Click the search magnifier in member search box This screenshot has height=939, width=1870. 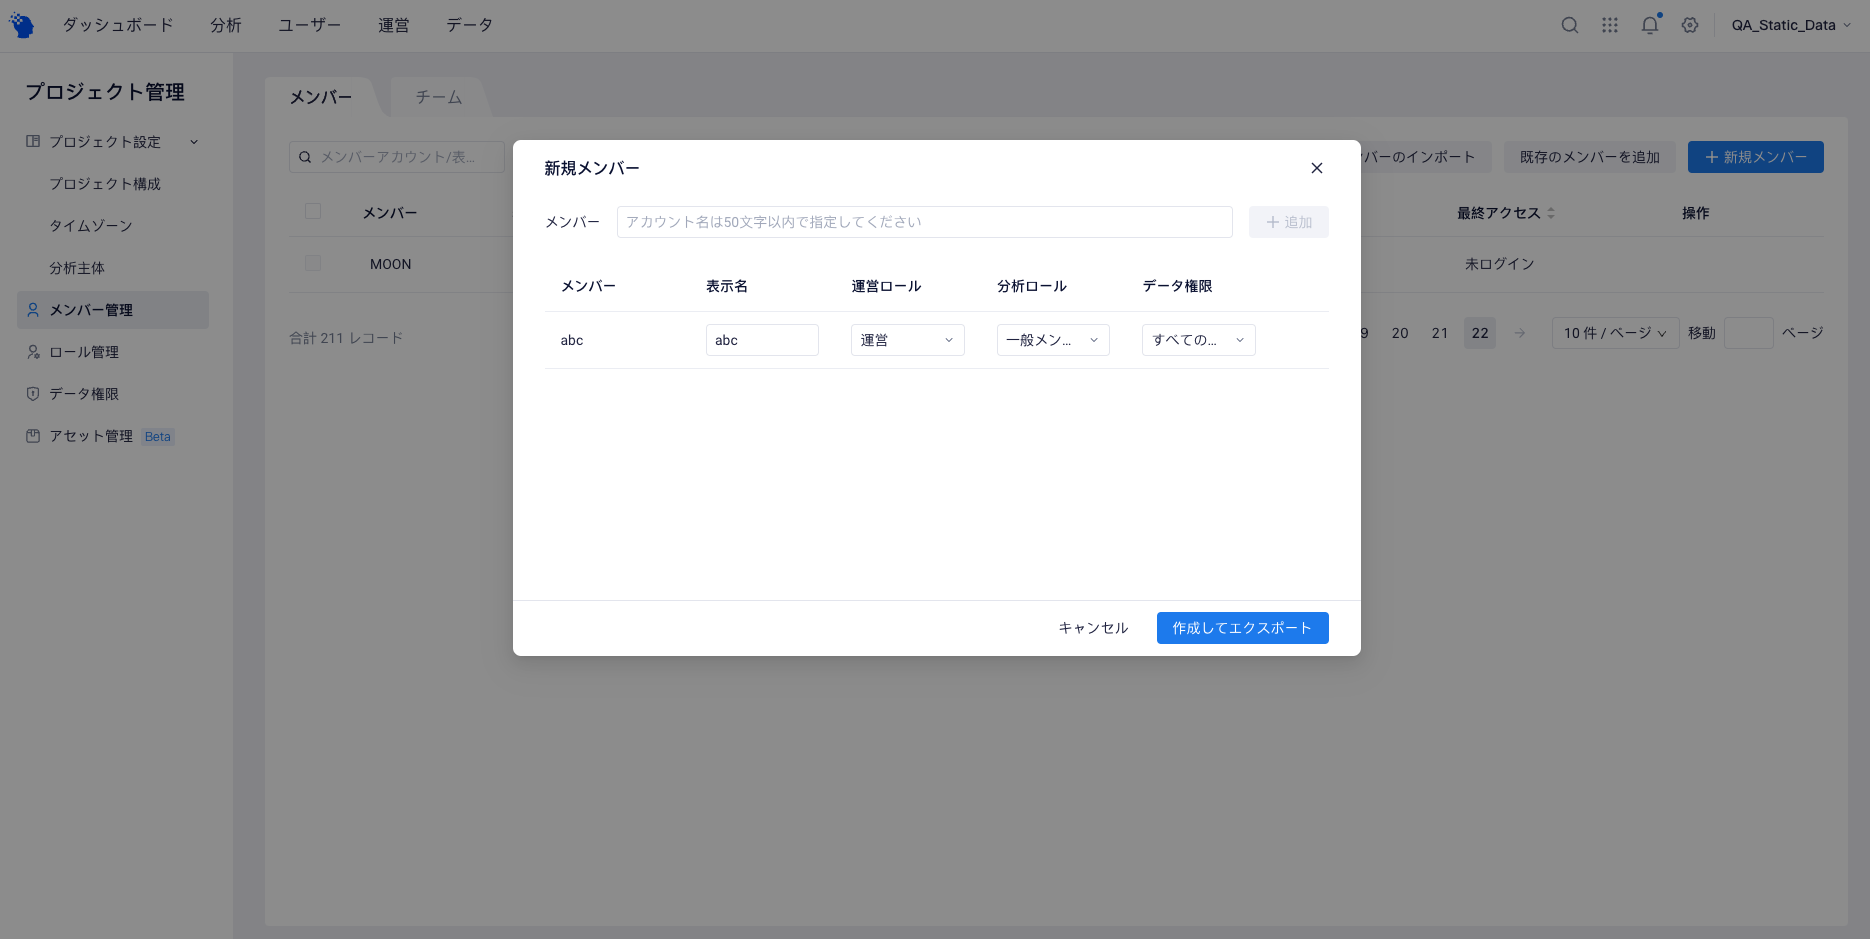(305, 157)
